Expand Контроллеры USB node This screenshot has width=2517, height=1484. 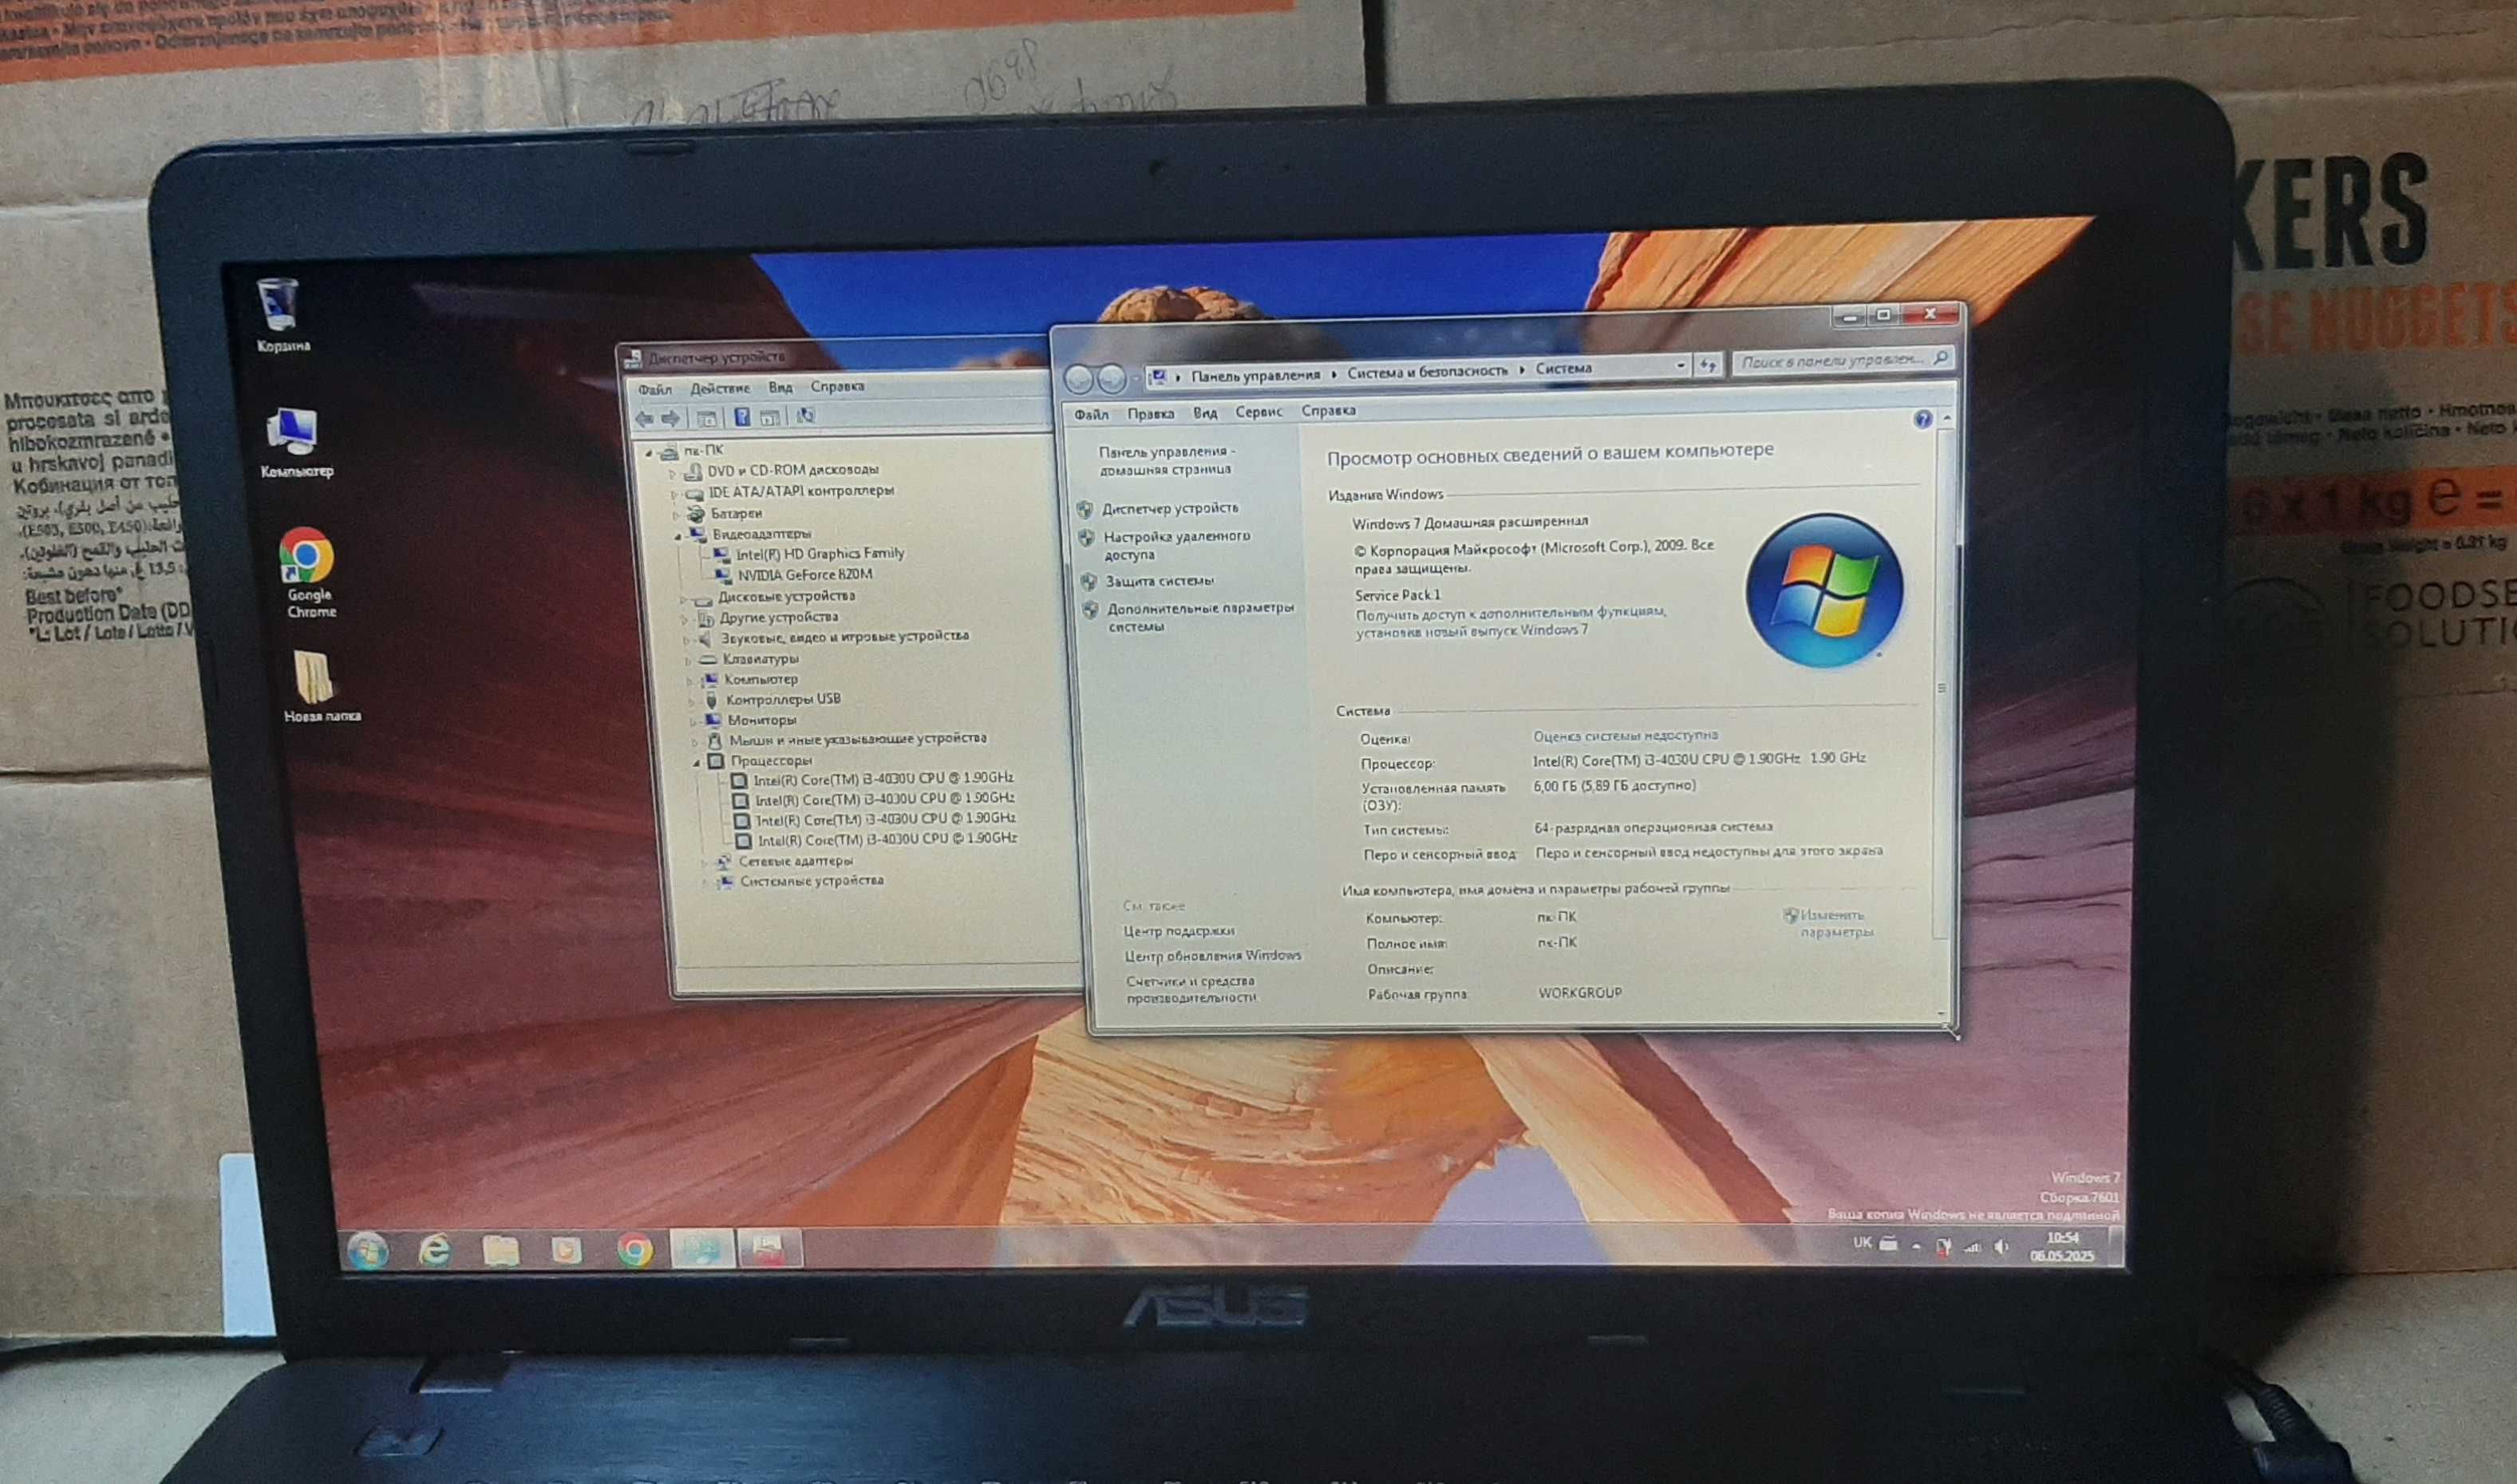pos(691,701)
